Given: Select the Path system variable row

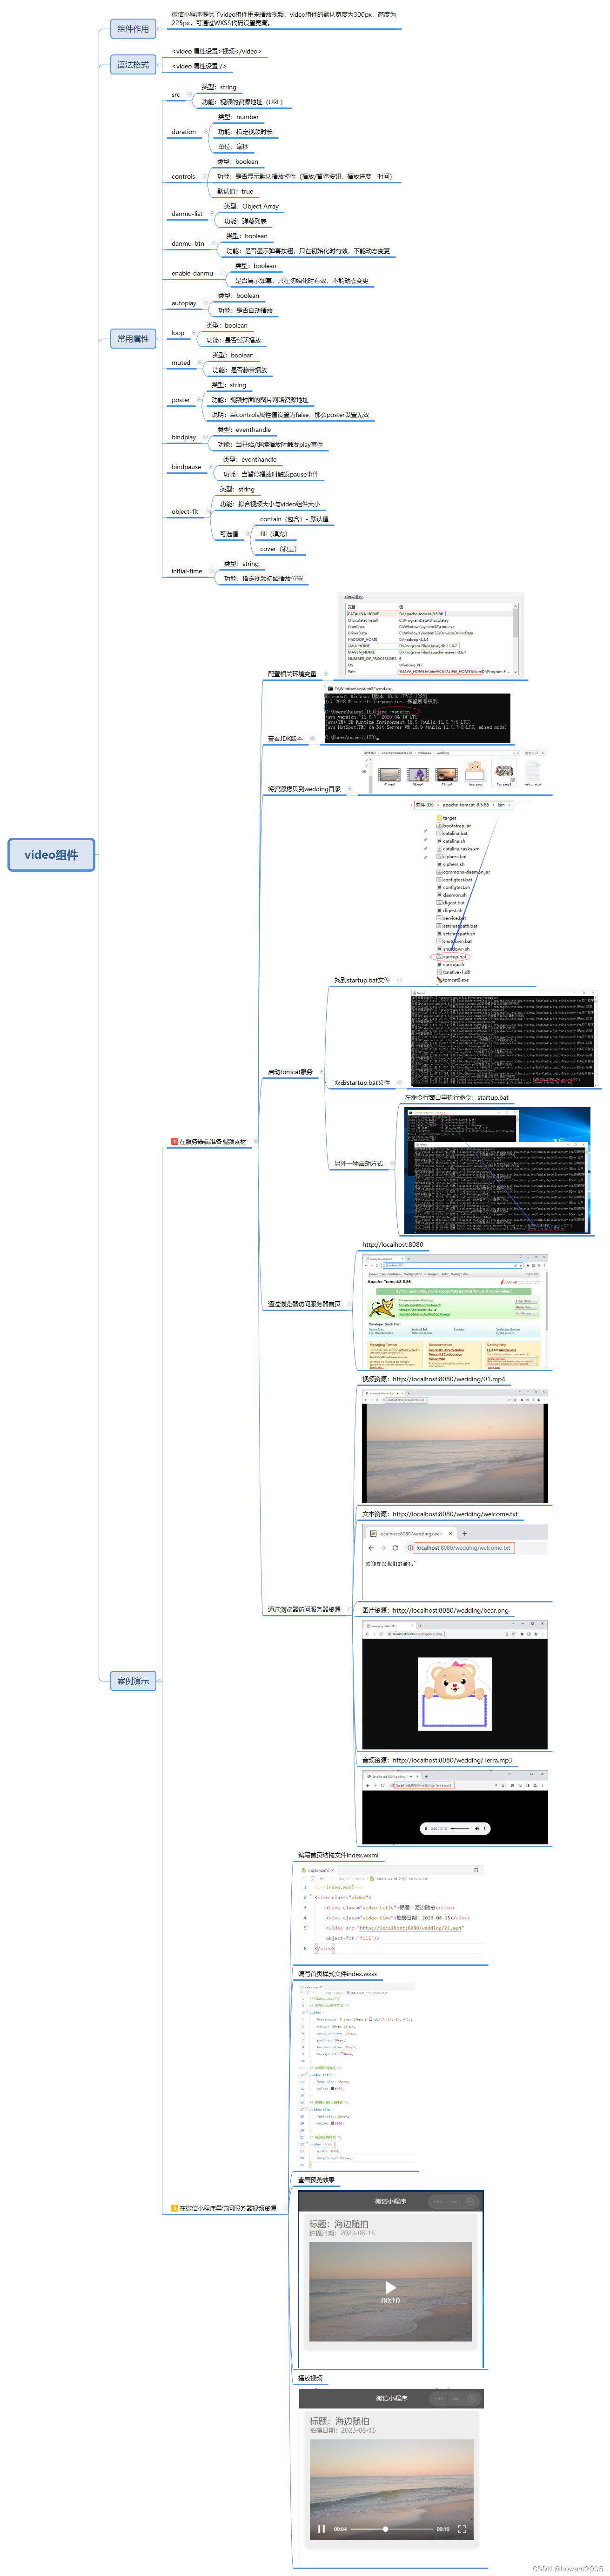Looking at the screenshot, I should pos(428,671).
